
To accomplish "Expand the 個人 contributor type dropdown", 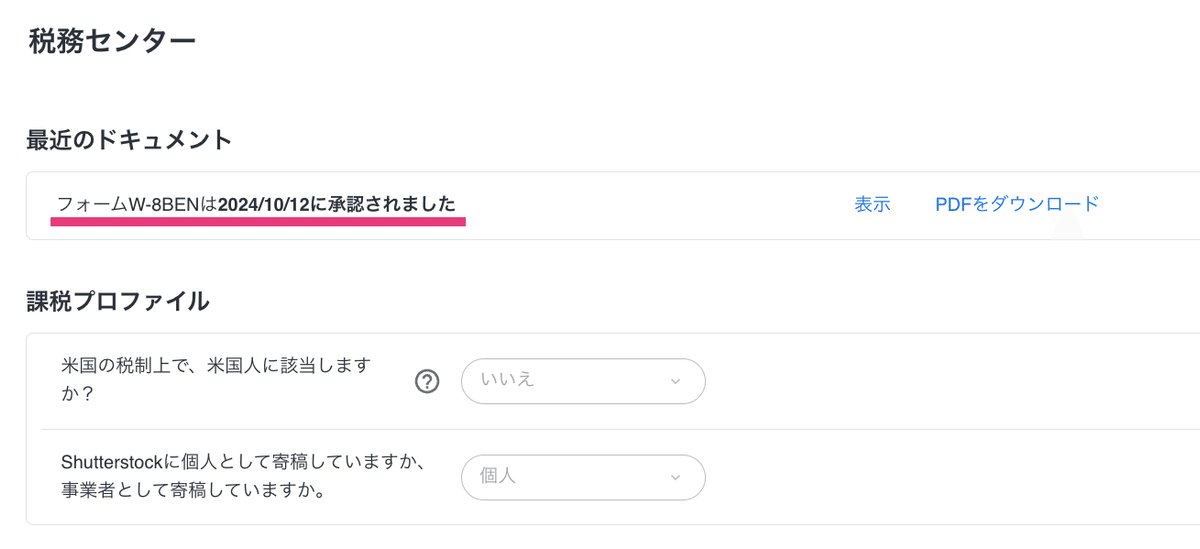I will click(583, 477).
